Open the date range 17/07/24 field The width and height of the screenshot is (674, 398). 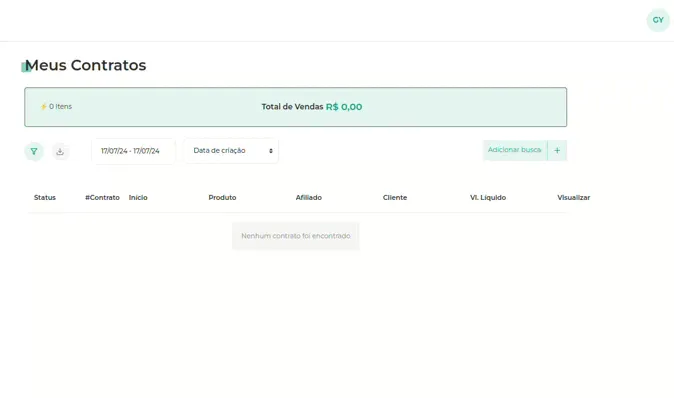(133, 151)
